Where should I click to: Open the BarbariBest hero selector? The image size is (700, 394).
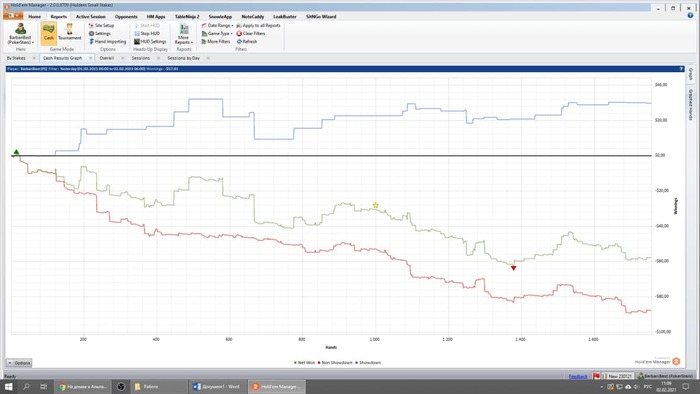point(21,33)
